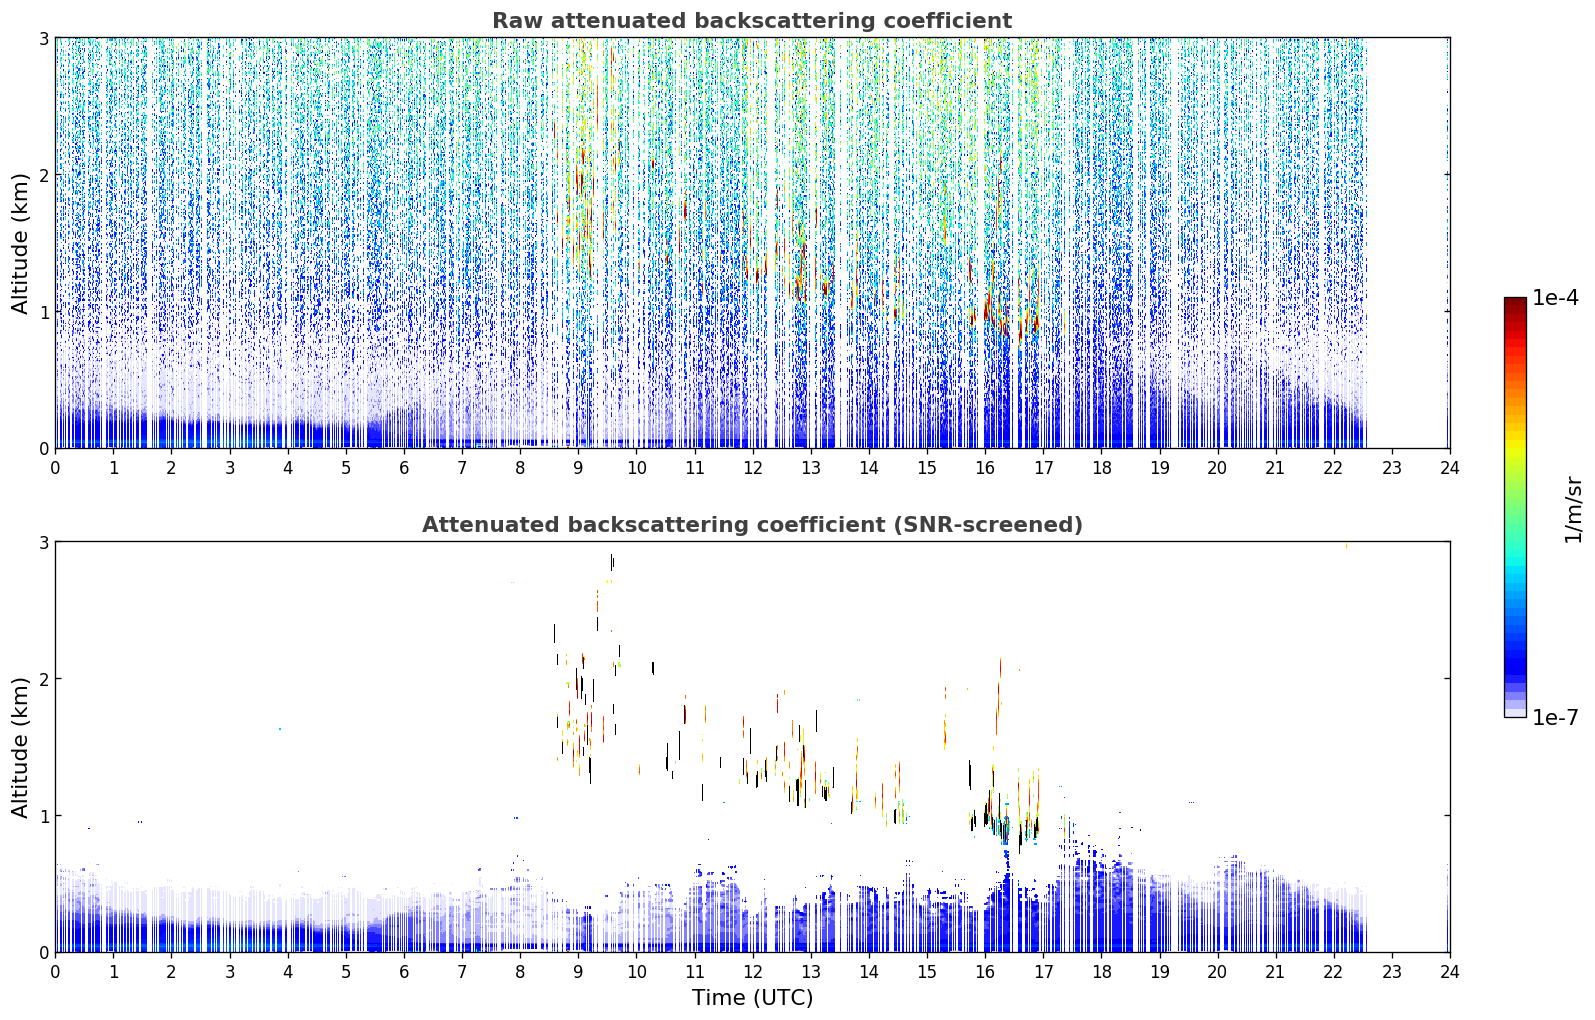Screen dimensions: 1595x1020
Task: Click hour 23 tick on bottom plot
Action: point(1391,971)
